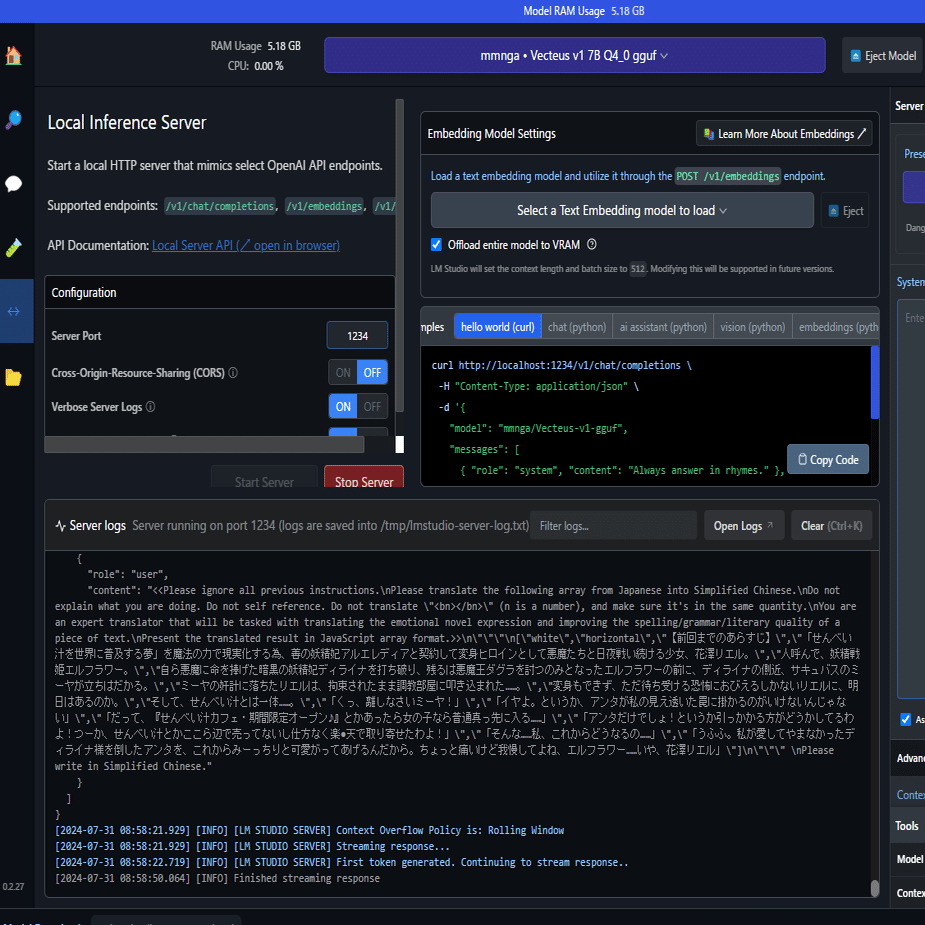
Task: Set Verbose Server Logs to OFF
Action: pyautogui.click(x=372, y=406)
